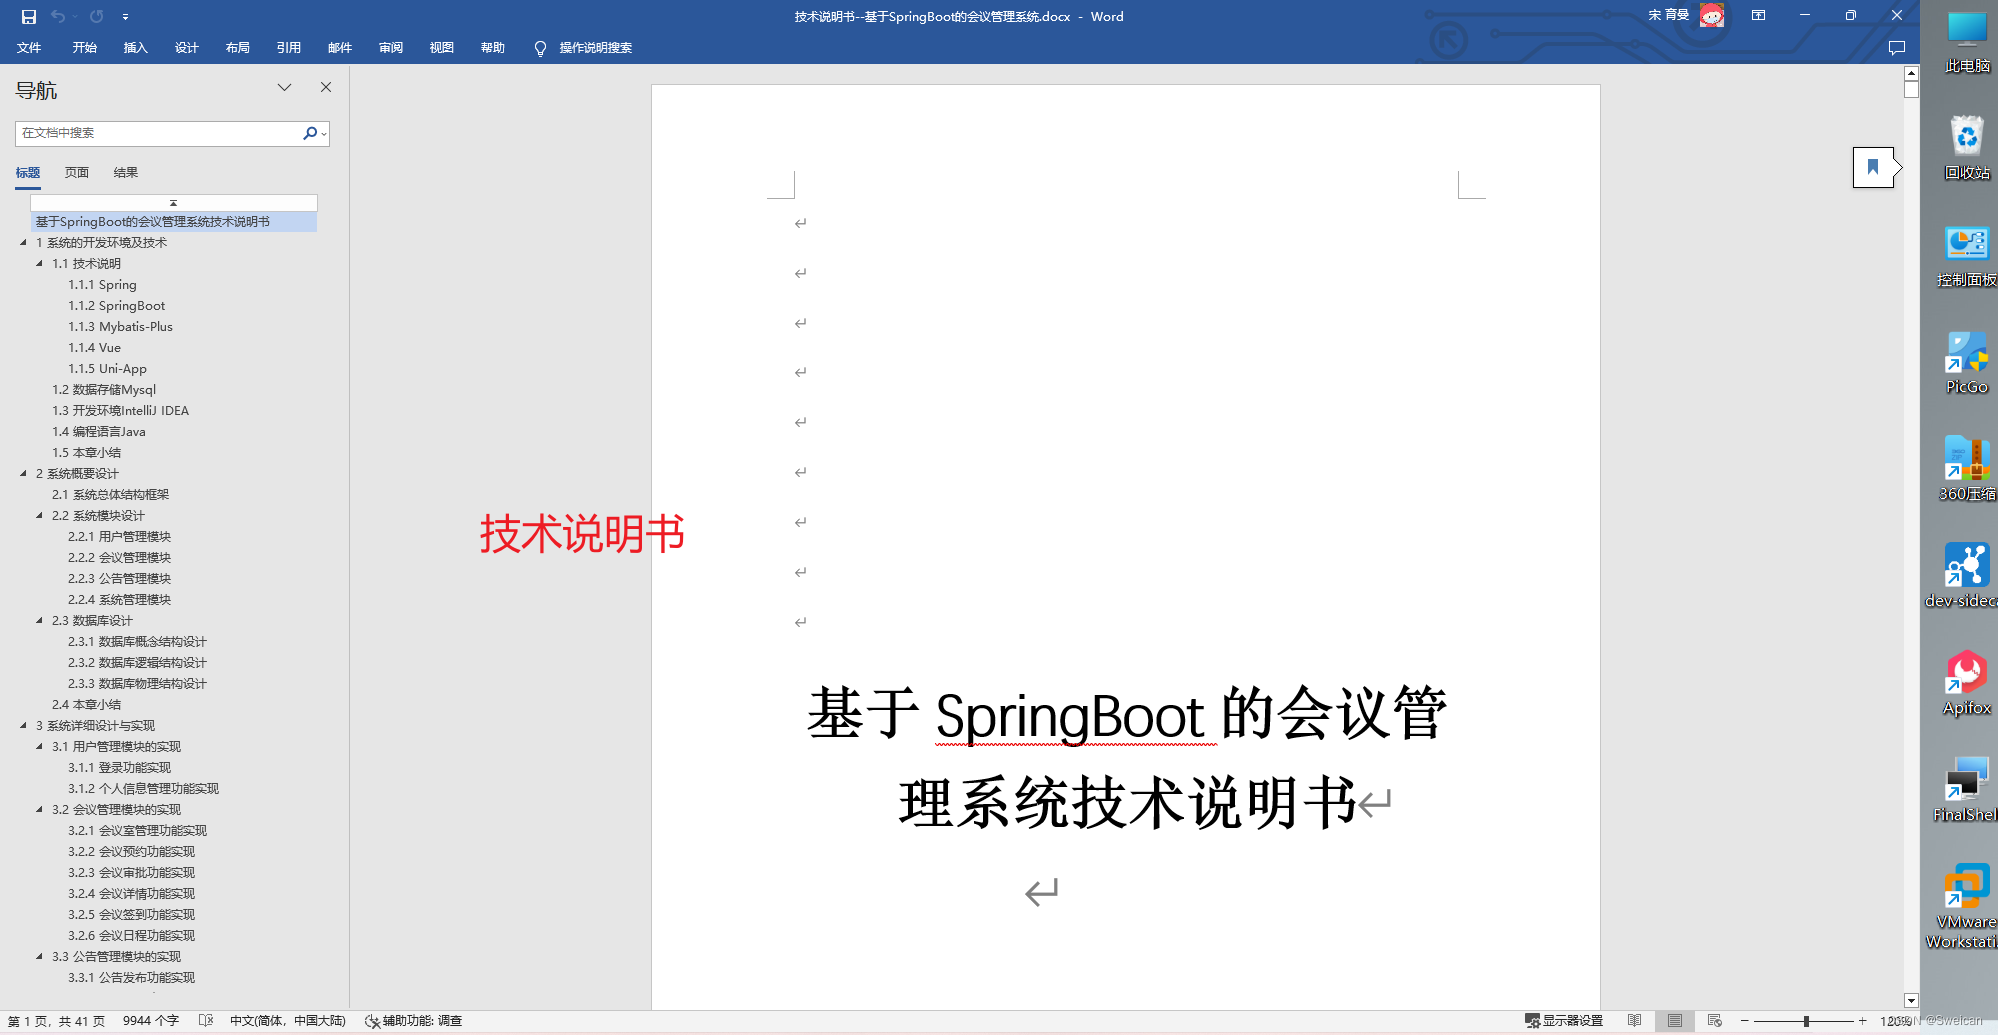Switch to the 视图 ribbon tab
This screenshot has width=1998, height=1035.
point(442,48)
